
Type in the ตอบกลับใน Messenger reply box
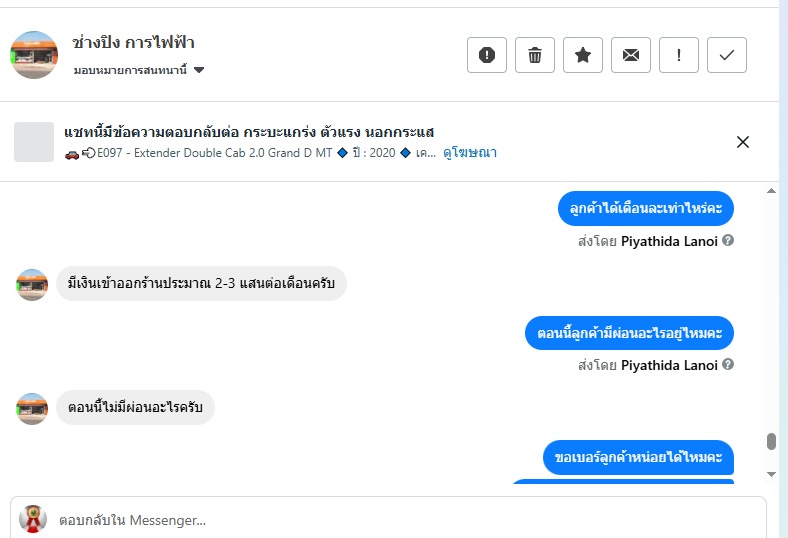point(400,520)
